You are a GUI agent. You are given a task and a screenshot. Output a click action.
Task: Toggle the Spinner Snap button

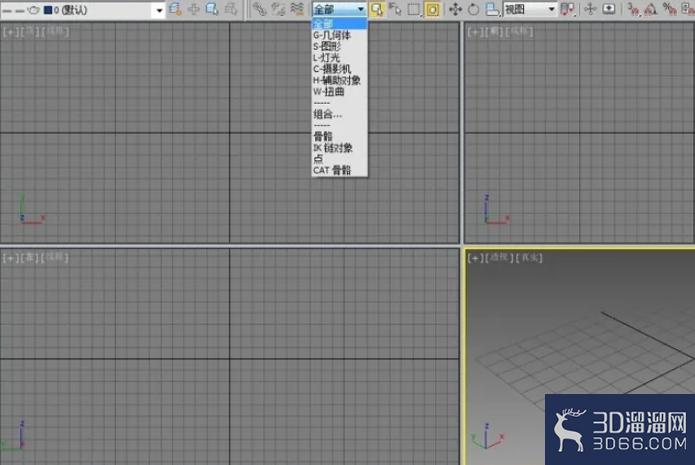tap(687, 9)
